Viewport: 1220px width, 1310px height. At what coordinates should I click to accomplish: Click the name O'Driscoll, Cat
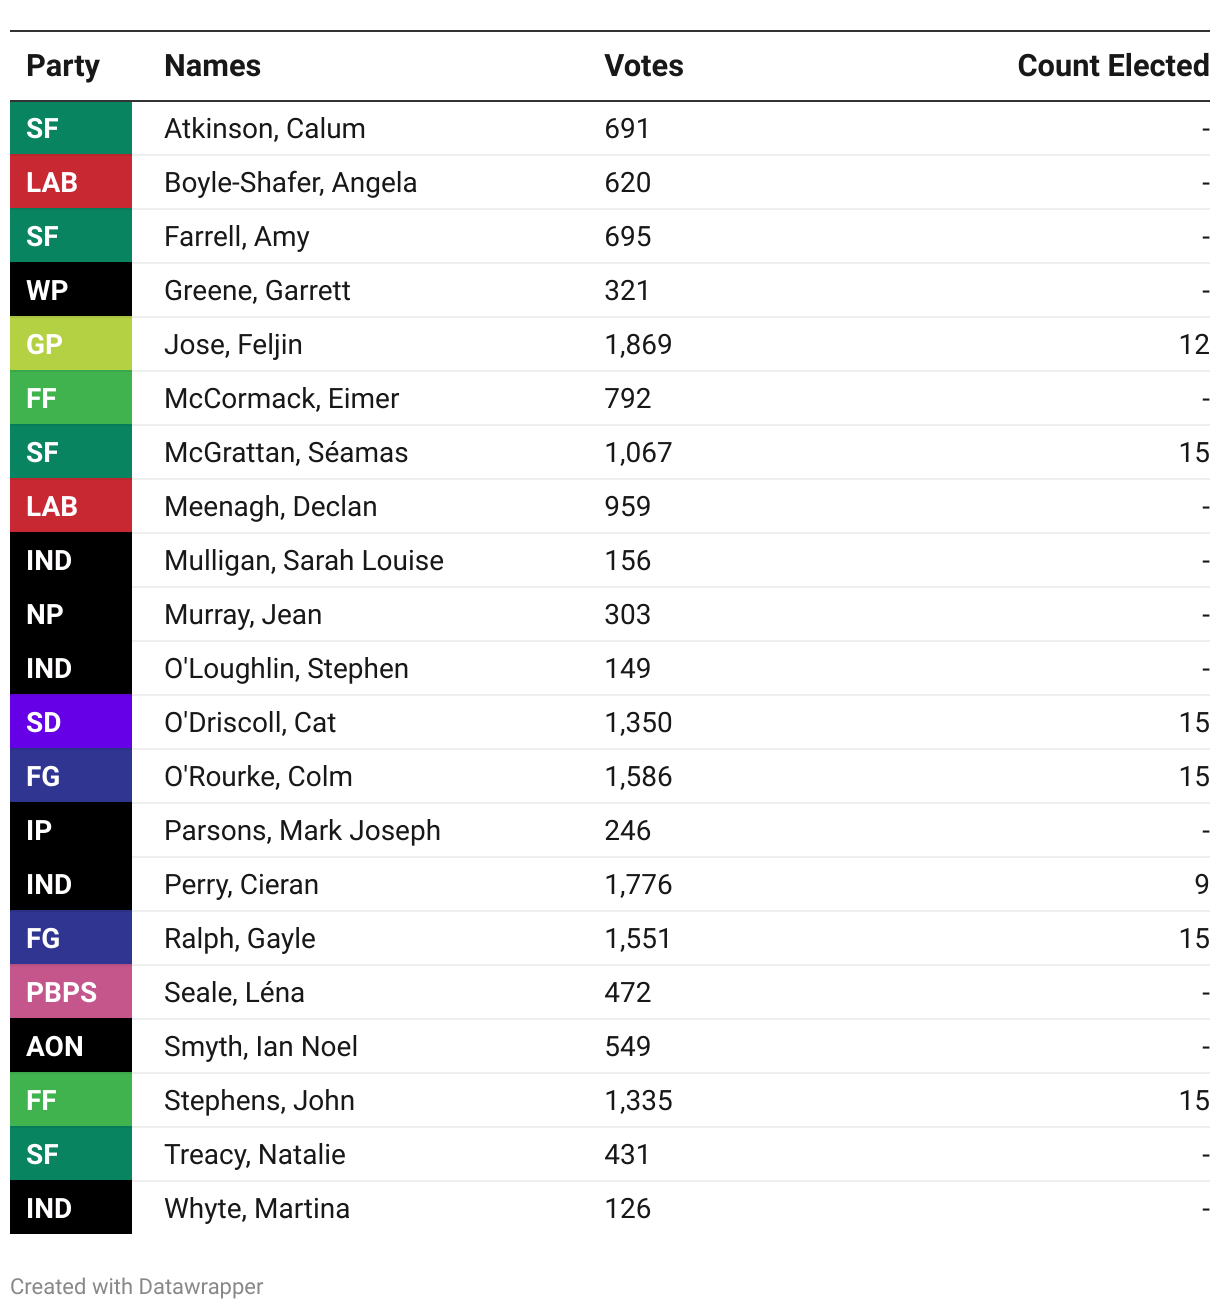(x=250, y=723)
